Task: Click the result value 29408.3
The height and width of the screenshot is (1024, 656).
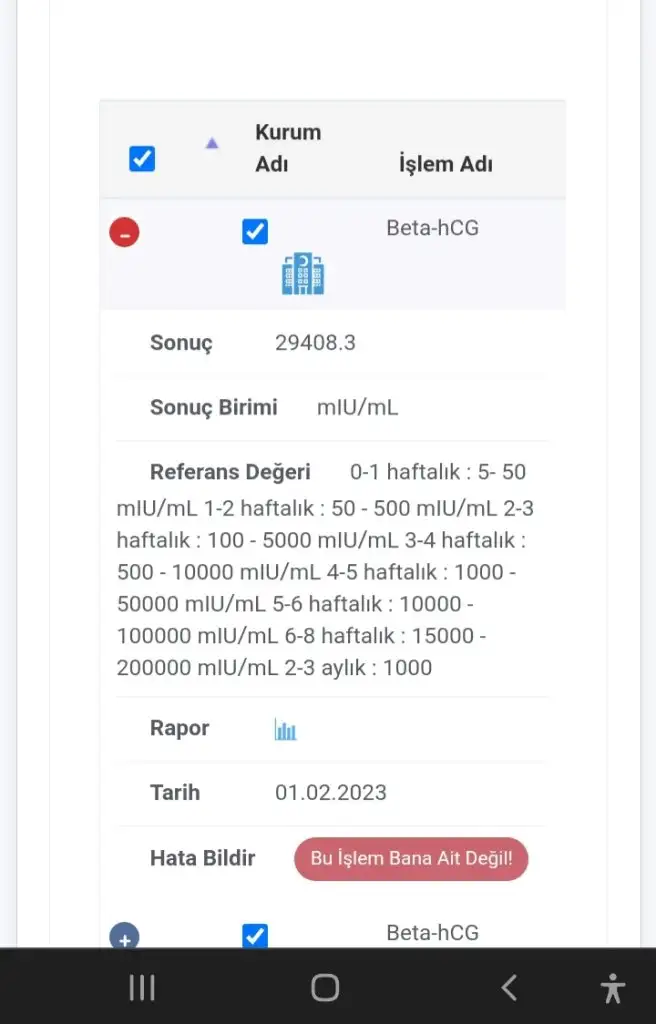Action: coord(315,342)
